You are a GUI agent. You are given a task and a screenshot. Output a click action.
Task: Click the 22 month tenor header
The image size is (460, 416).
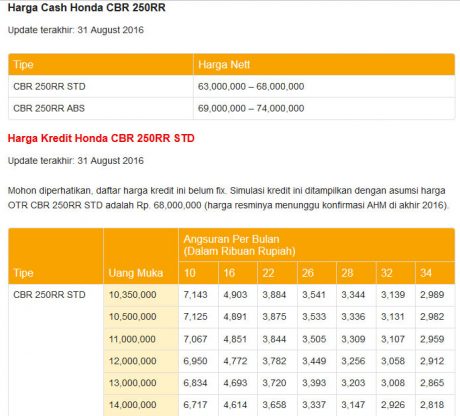[268, 273]
